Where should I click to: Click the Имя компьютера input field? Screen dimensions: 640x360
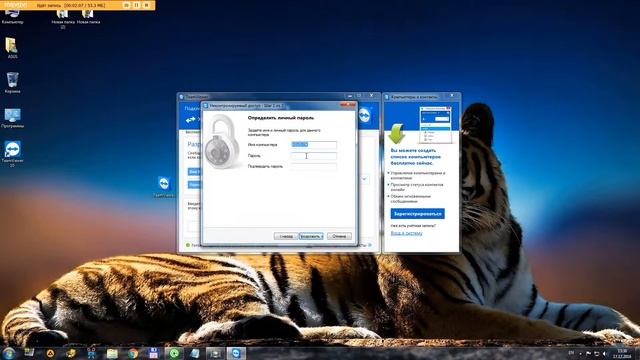pos(313,144)
